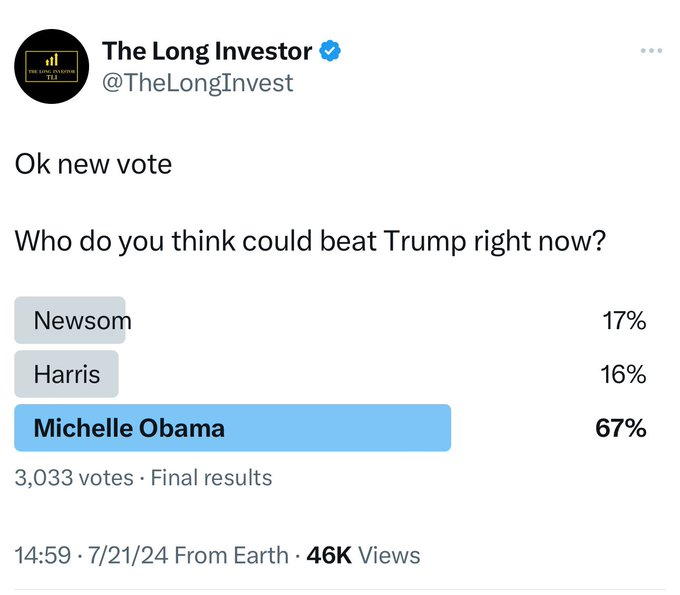Click the blue verified checkmark badge
The height and width of the screenshot is (595, 680).
tap(331, 50)
